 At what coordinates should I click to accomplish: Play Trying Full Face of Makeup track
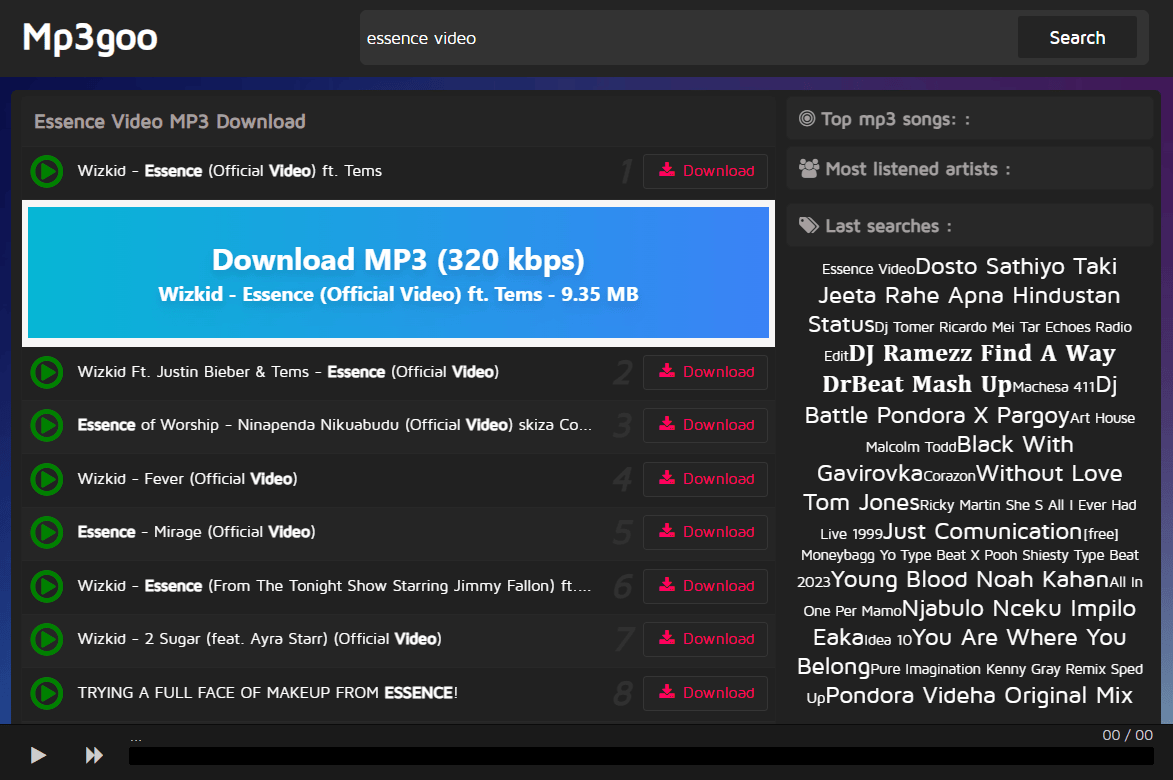[x=46, y=693]
